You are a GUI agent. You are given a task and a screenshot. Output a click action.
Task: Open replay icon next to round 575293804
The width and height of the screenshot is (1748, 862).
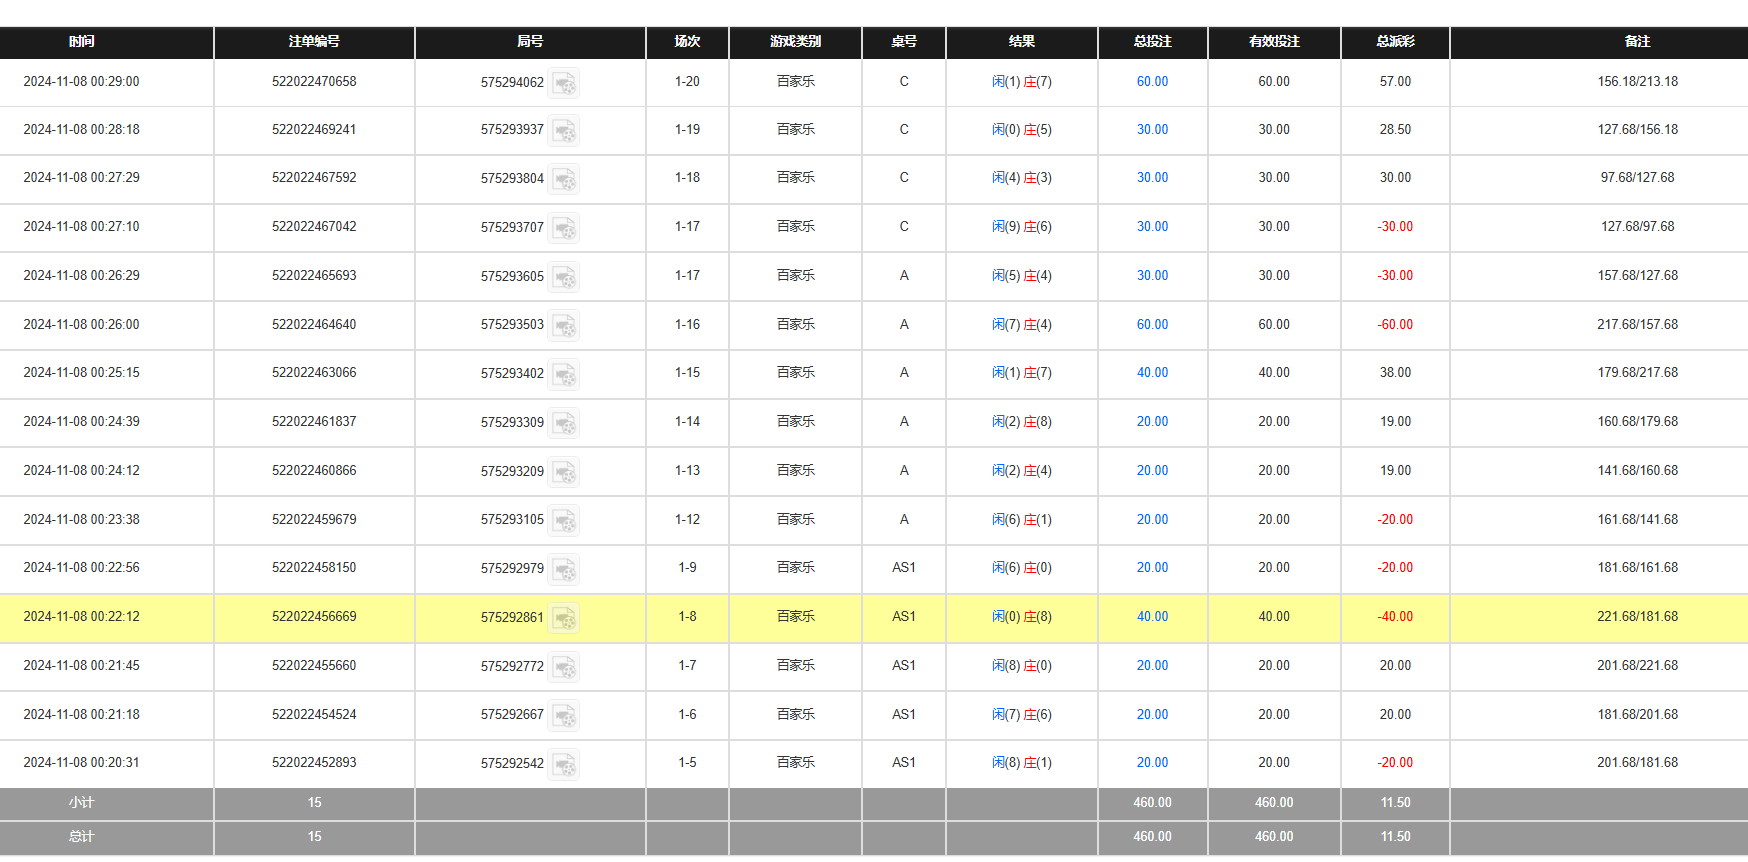point(564,180)
